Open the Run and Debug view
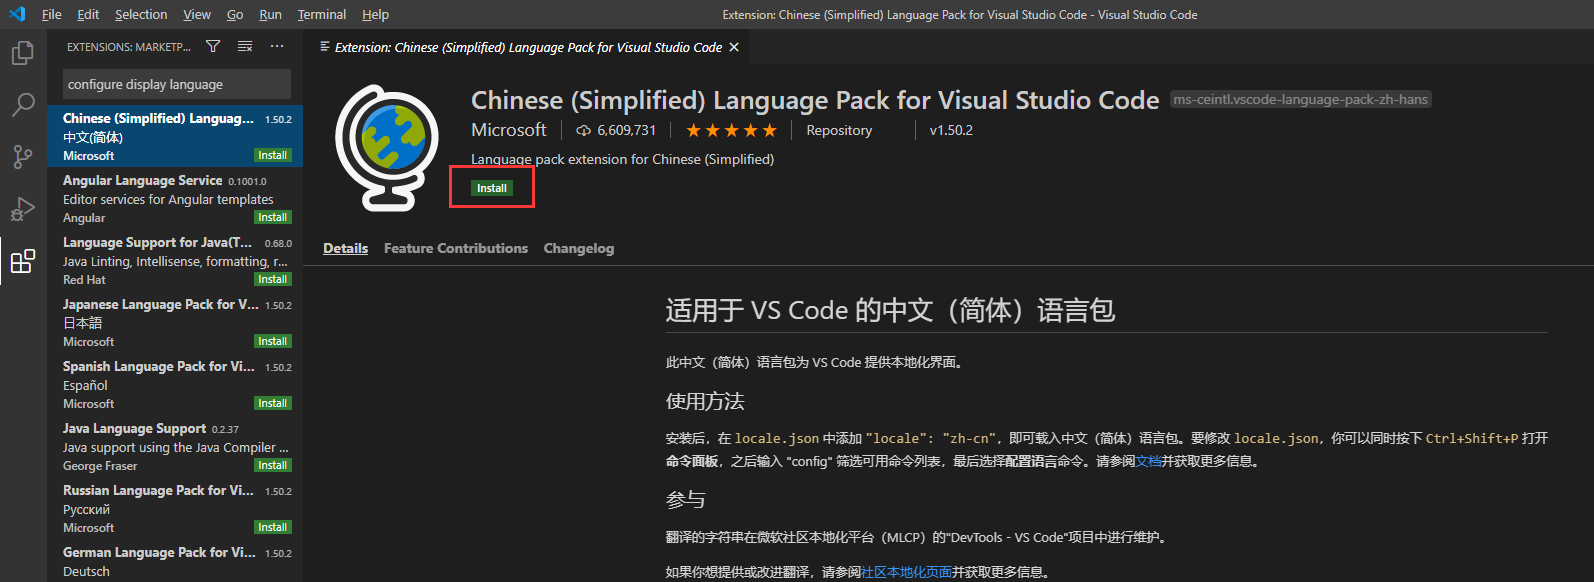 pyautogui.click(x=22, y=209)
